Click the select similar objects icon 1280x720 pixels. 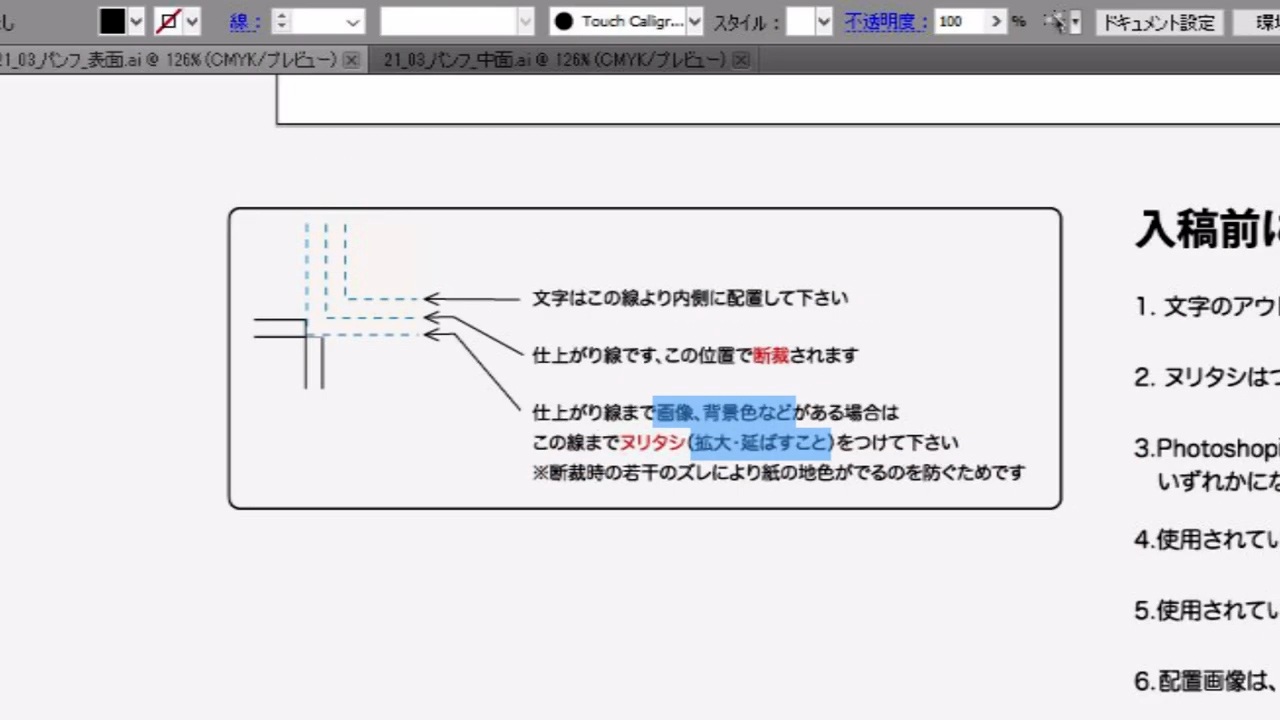click(x=1054, y=21)
